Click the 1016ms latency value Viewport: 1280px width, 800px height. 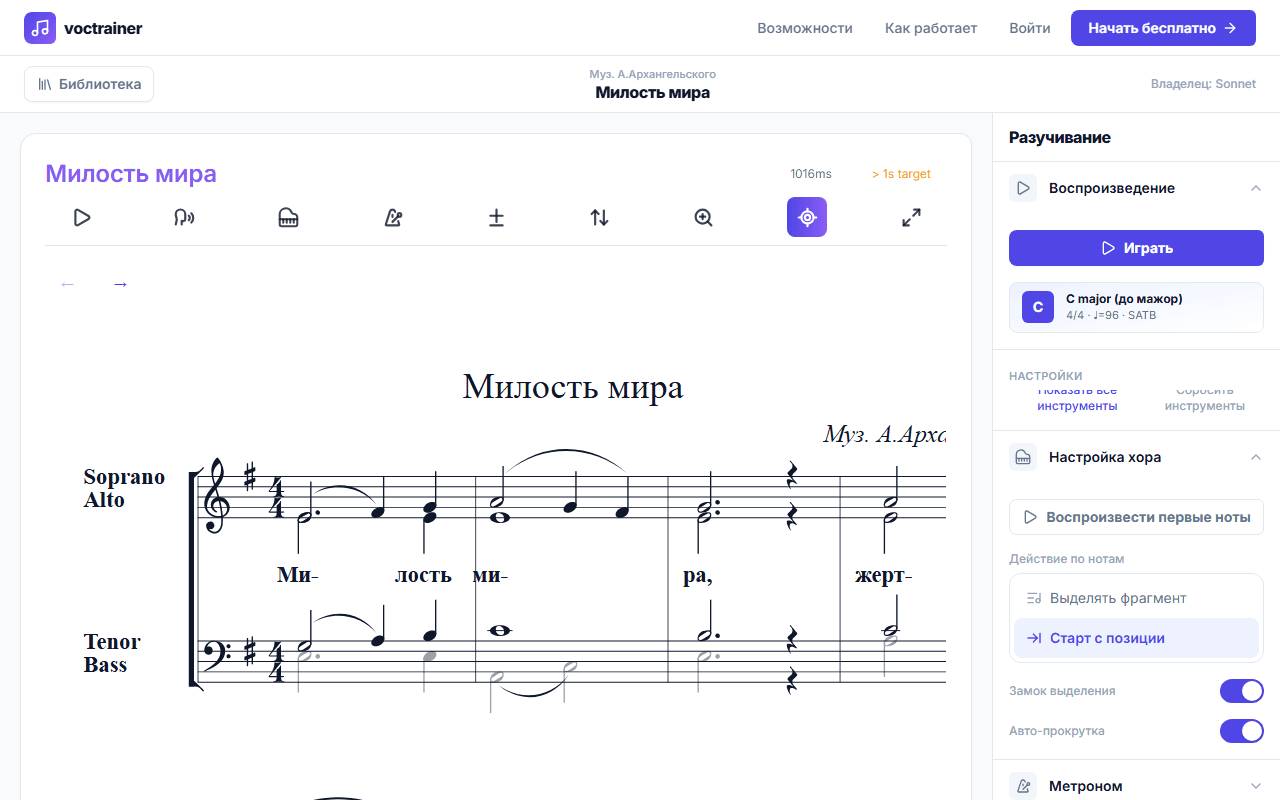(811, 174)
